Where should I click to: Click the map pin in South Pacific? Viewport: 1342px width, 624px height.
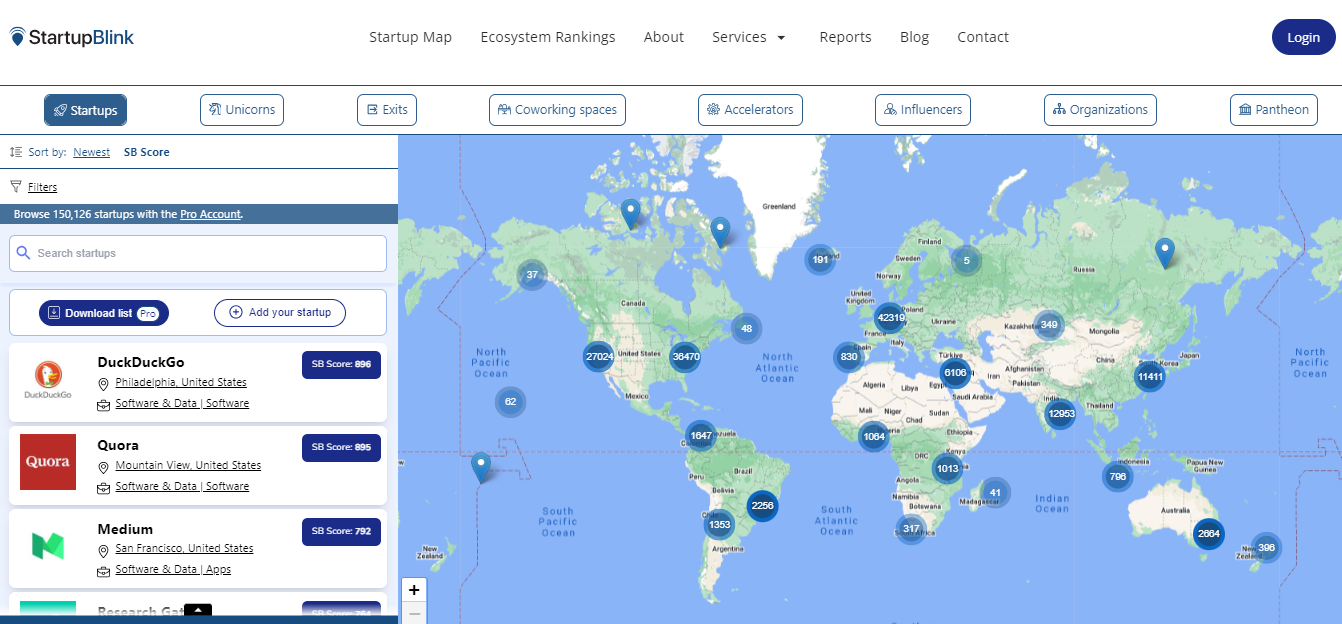[481, 467]
